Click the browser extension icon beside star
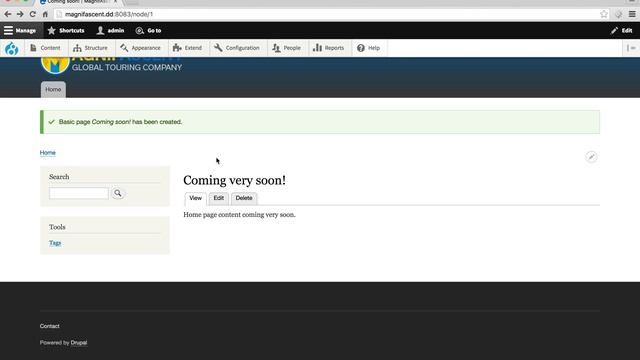 [x=618, y=14]
